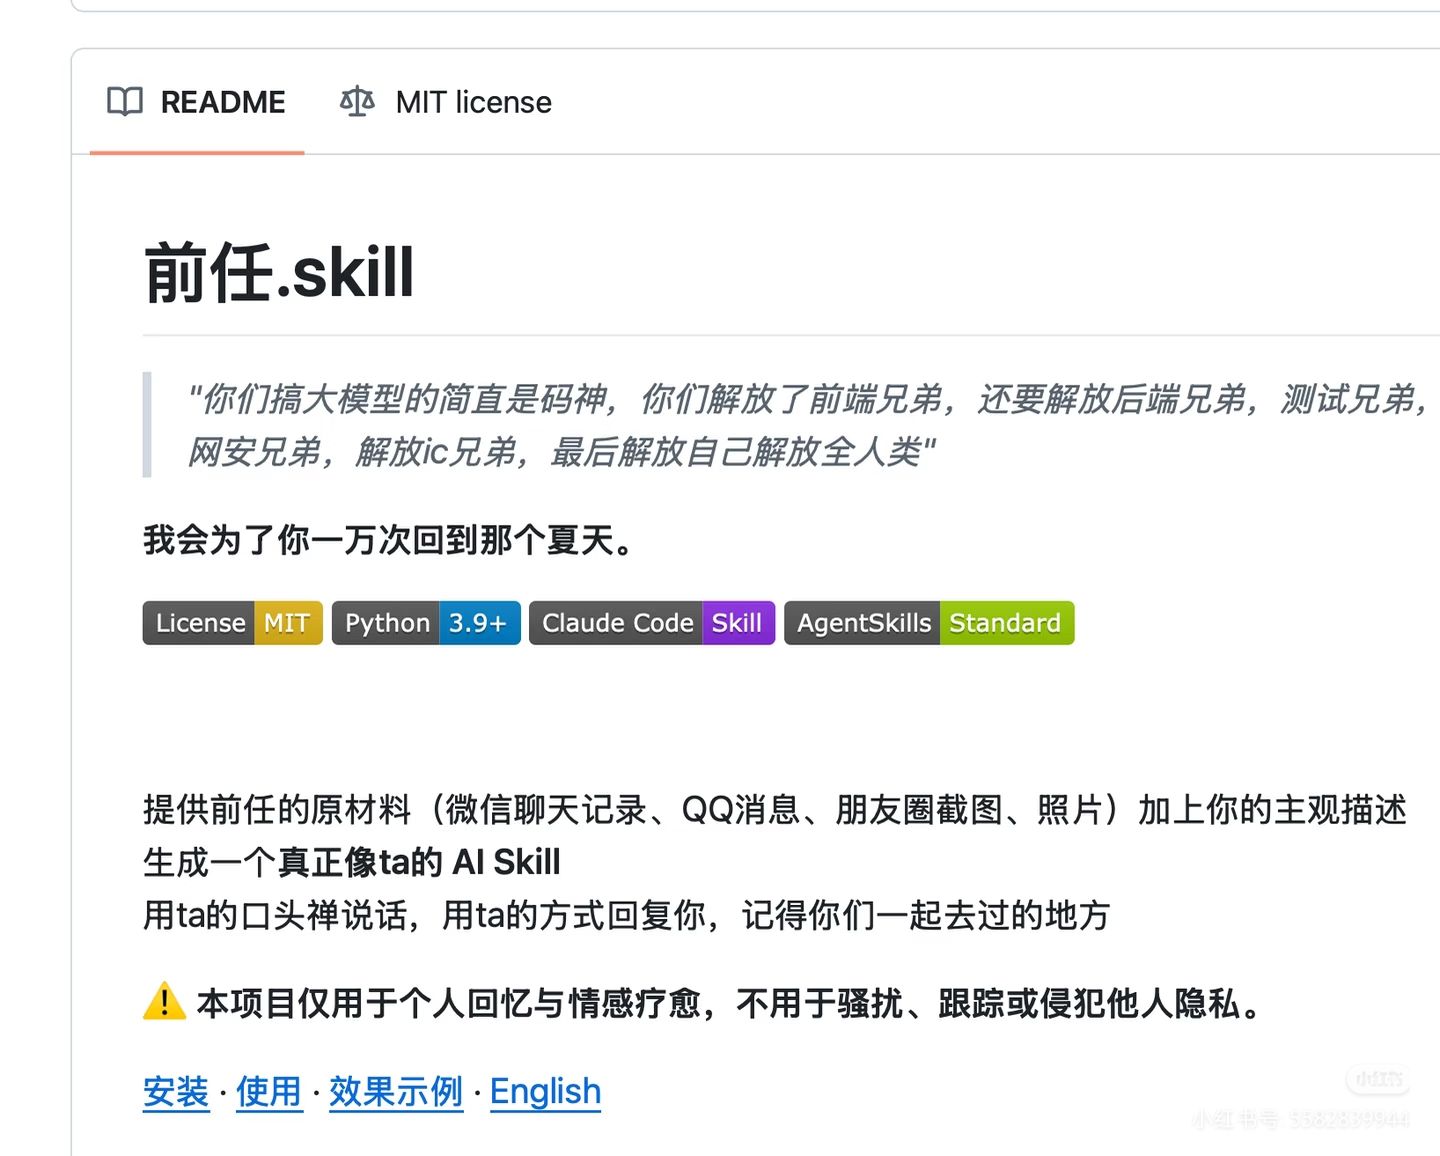Switch to the README tab label

point(223,102)
